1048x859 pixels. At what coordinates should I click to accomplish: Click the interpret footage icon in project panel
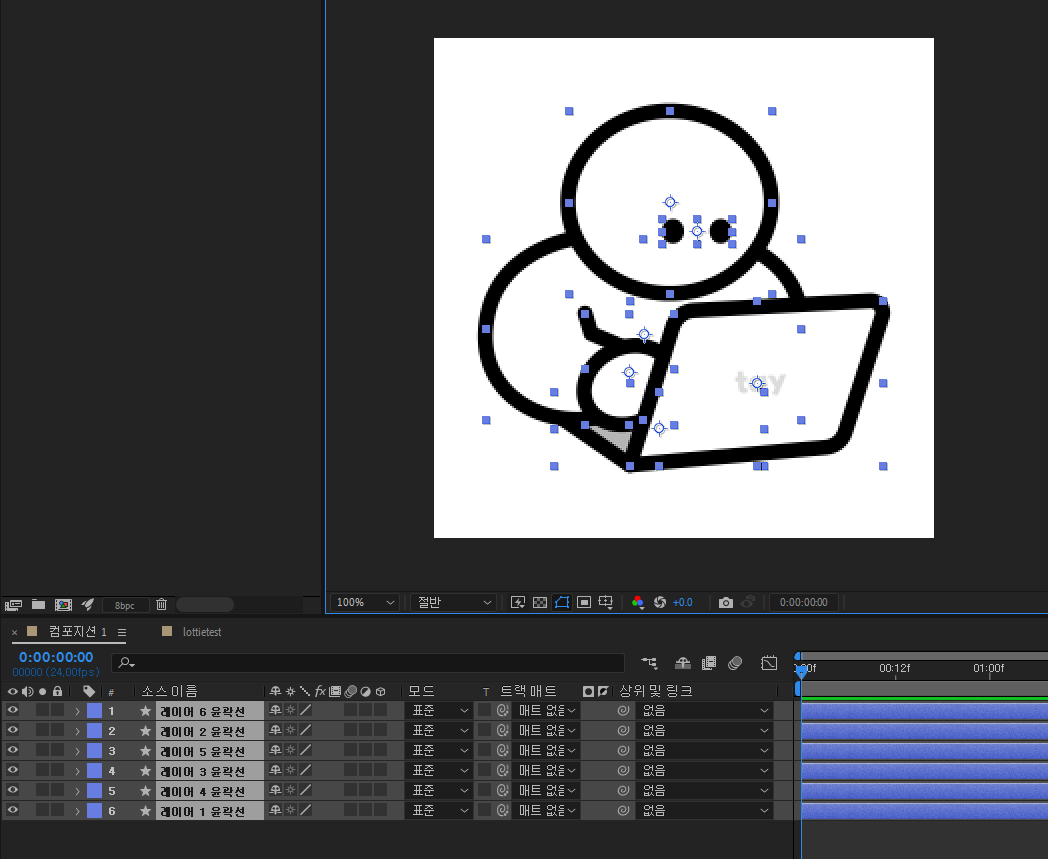pos(13,605)
